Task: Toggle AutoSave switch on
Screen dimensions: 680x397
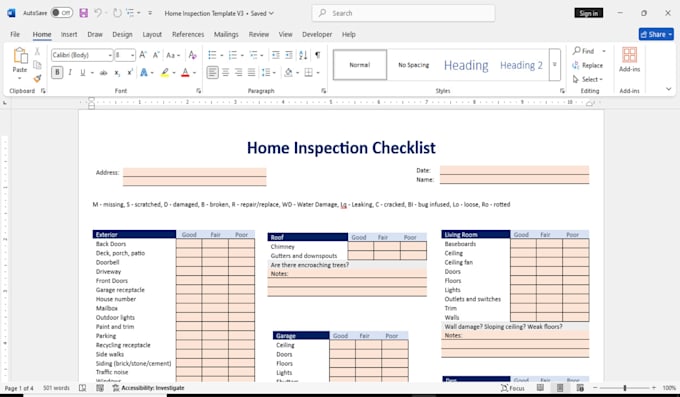Action: pos(62,13)
